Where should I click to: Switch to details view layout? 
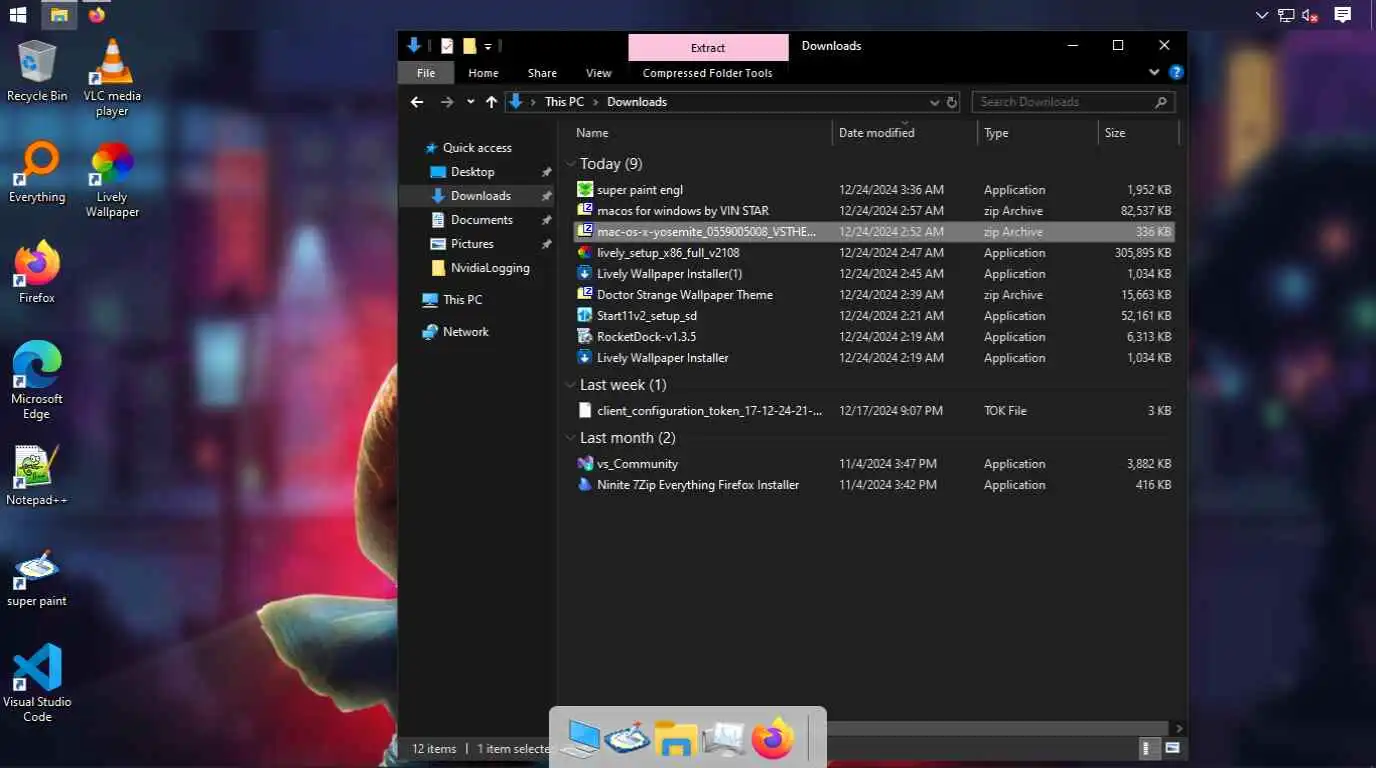(x=1147, y=748)
